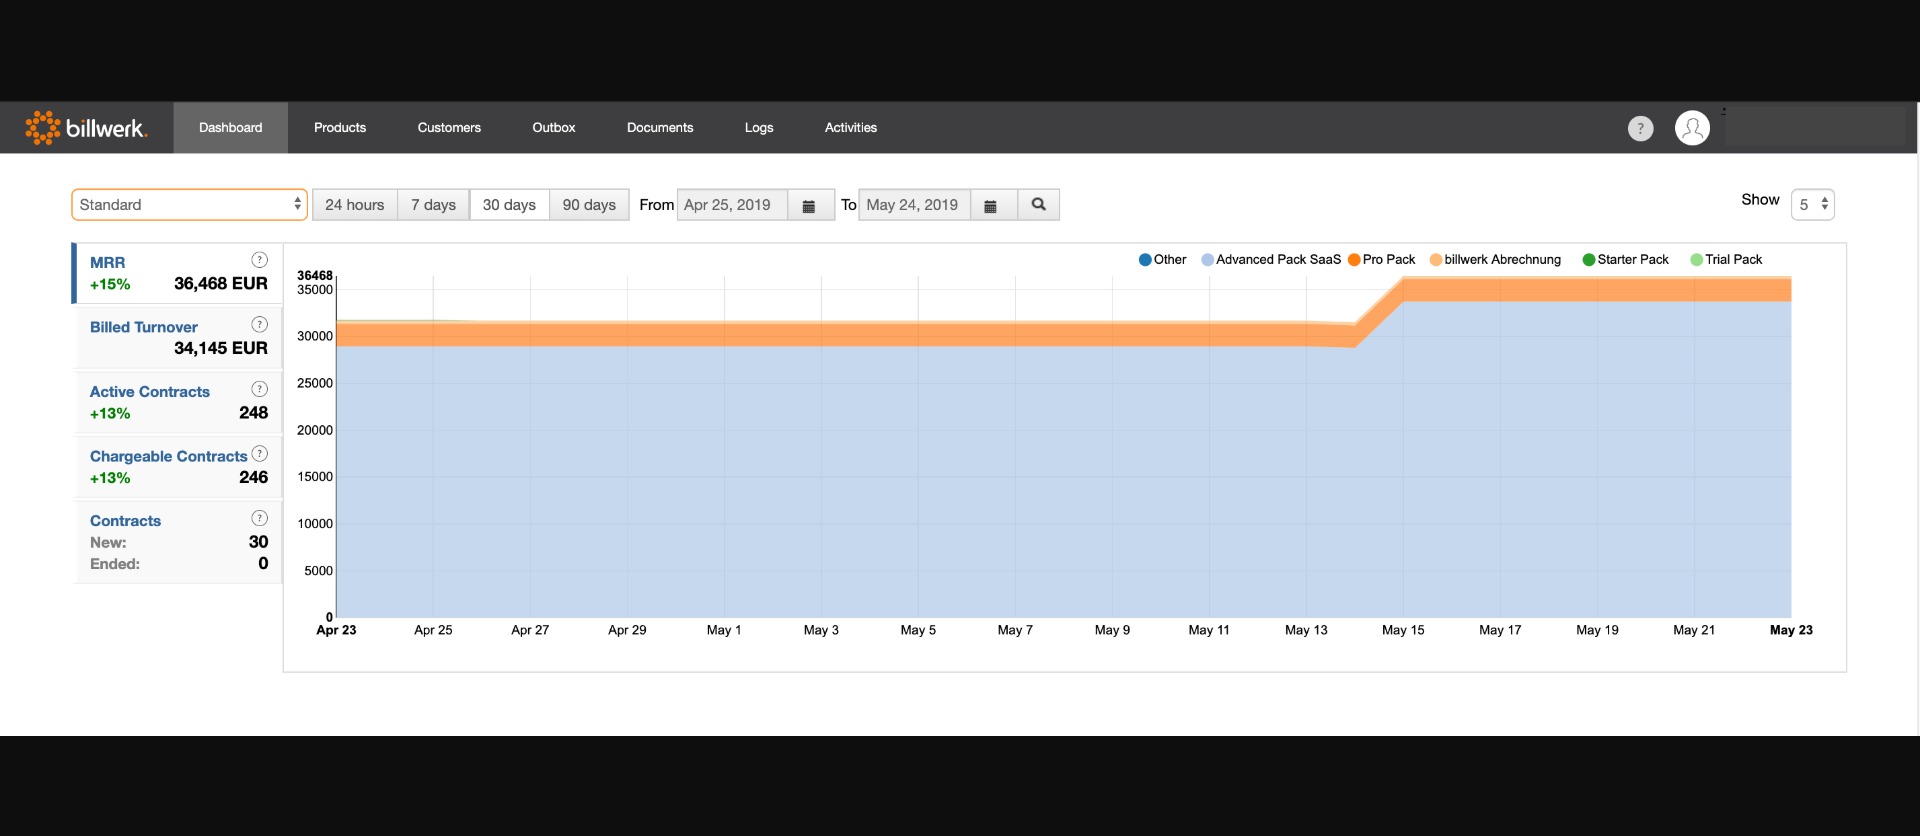Open the user profile avatar menu
Image resolution: width=1920 pixels, height=836 pixels.
(1692, 128)
